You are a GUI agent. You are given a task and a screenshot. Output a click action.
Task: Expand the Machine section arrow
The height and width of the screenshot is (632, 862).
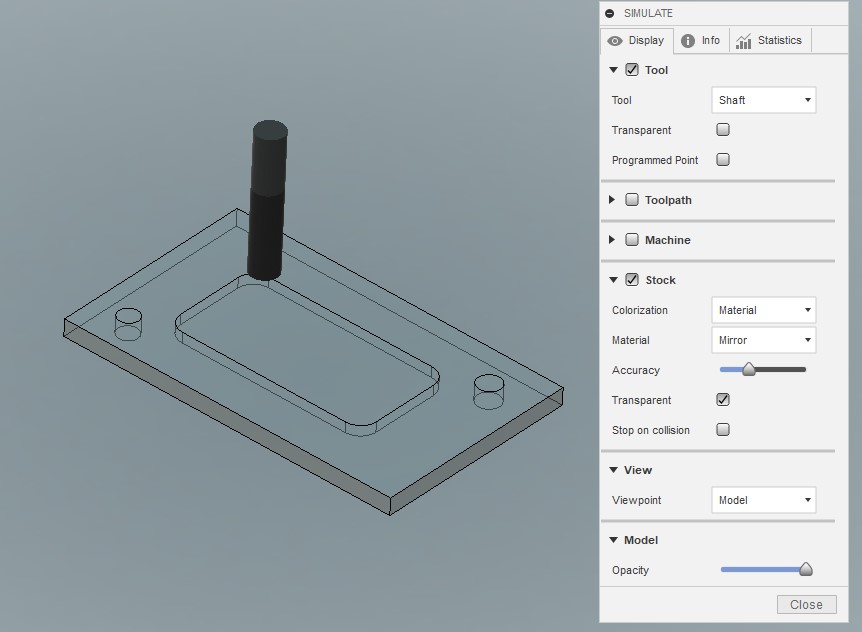pos(612,240)
